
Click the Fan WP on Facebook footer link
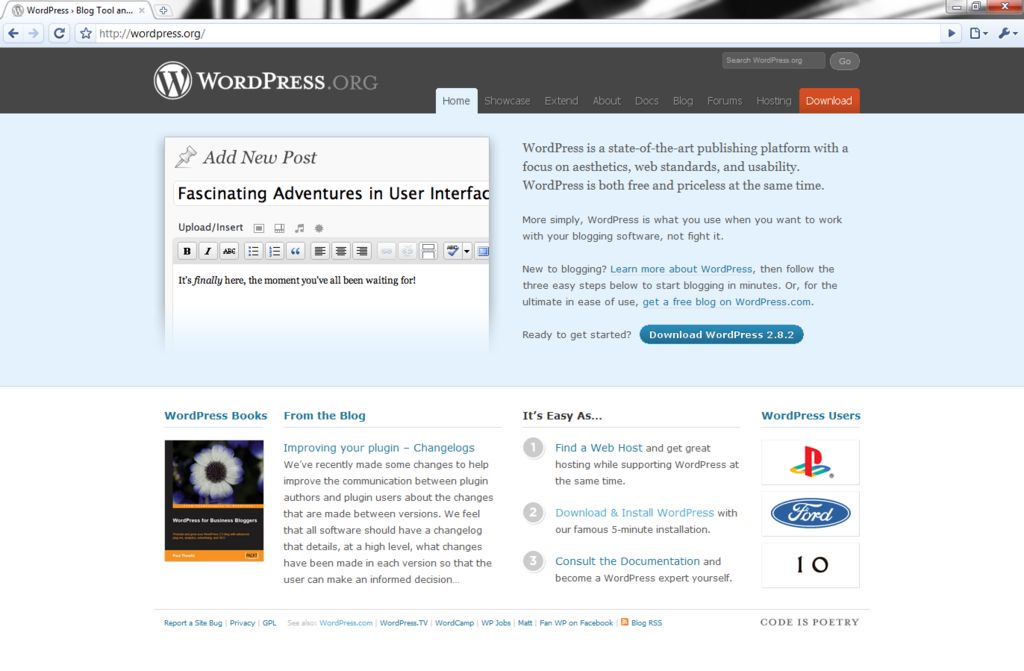(x=576, y=623)
